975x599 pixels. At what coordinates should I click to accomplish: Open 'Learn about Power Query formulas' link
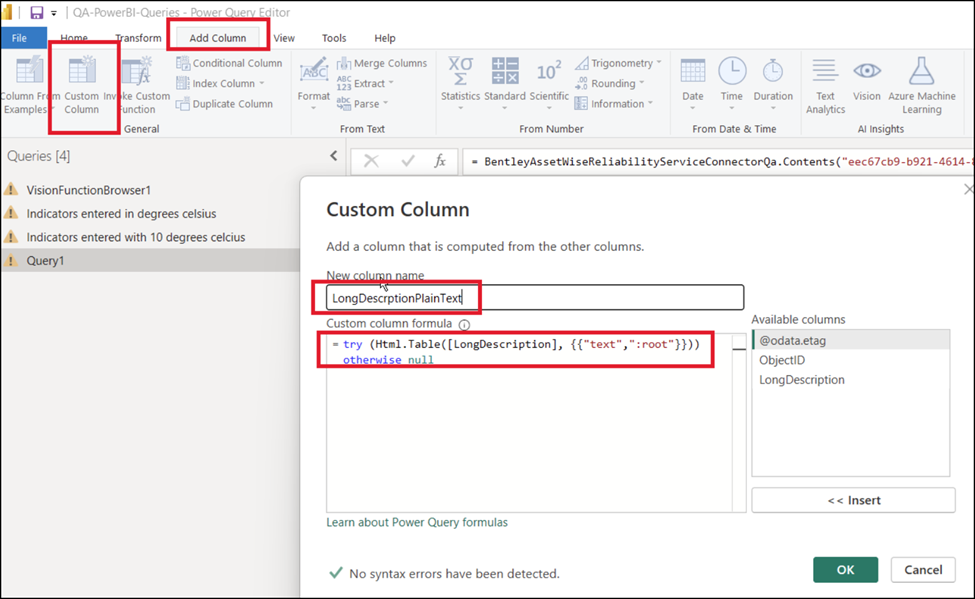pos(417,522)
